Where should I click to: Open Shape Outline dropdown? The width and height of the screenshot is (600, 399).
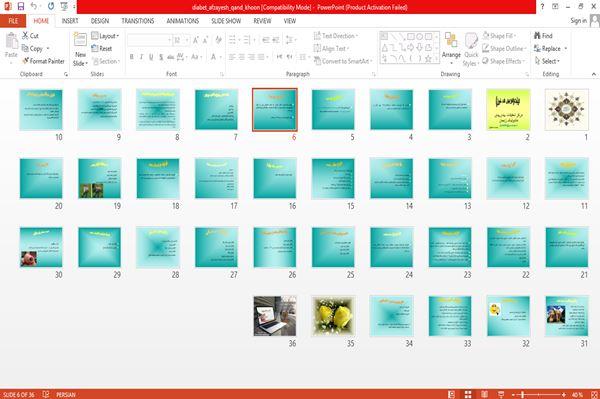pyautogui.click(x=504, y=49)
